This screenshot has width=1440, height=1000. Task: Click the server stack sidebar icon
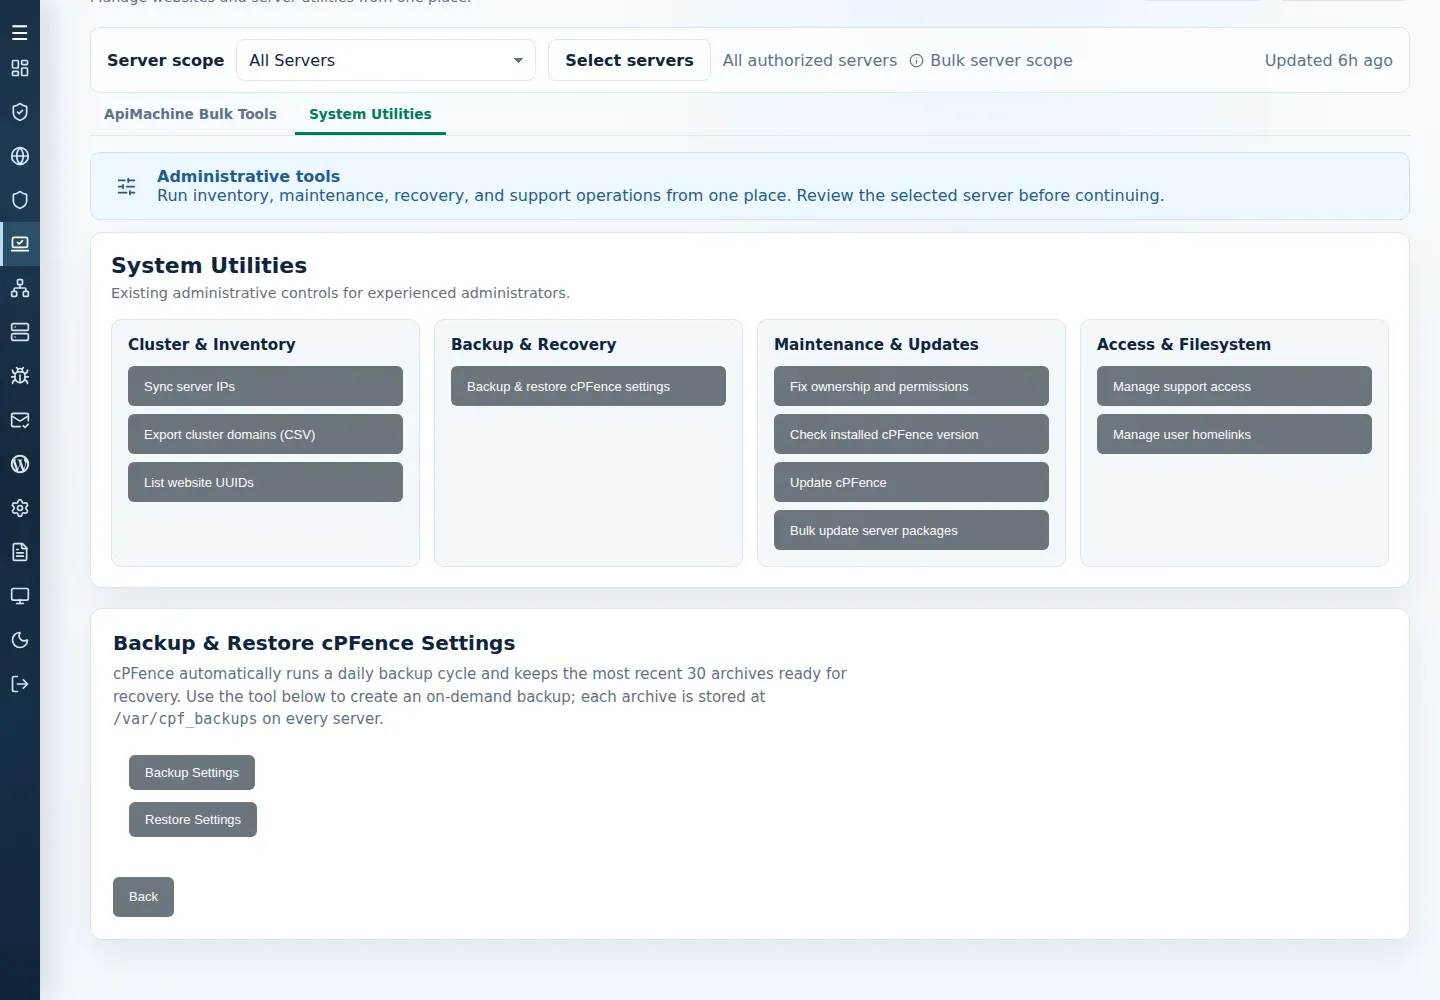click(20, 332)
